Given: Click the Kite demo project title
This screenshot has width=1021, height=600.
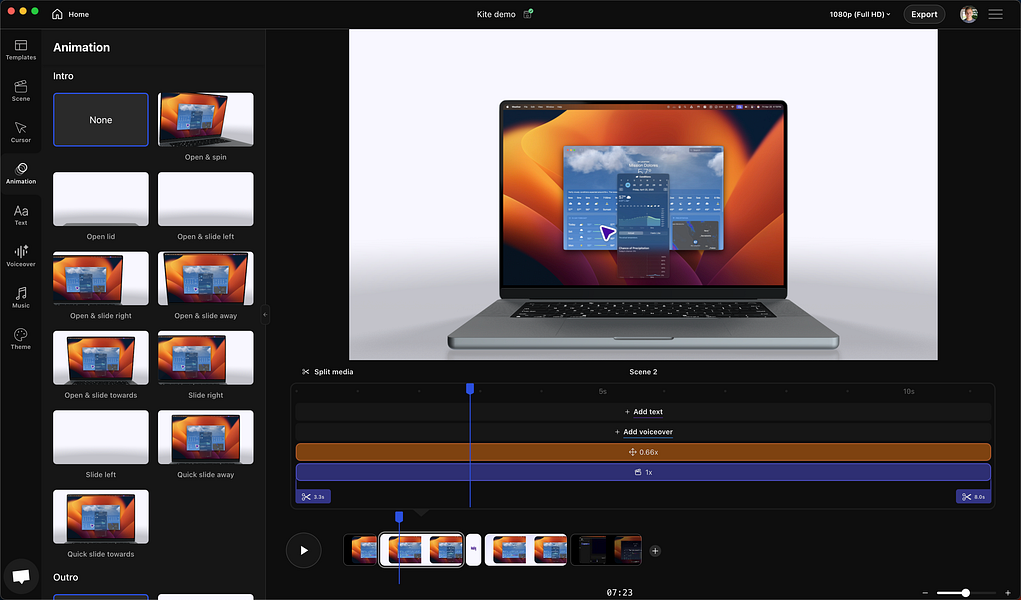Looking at the screenshot, I should tap(496, 14).
